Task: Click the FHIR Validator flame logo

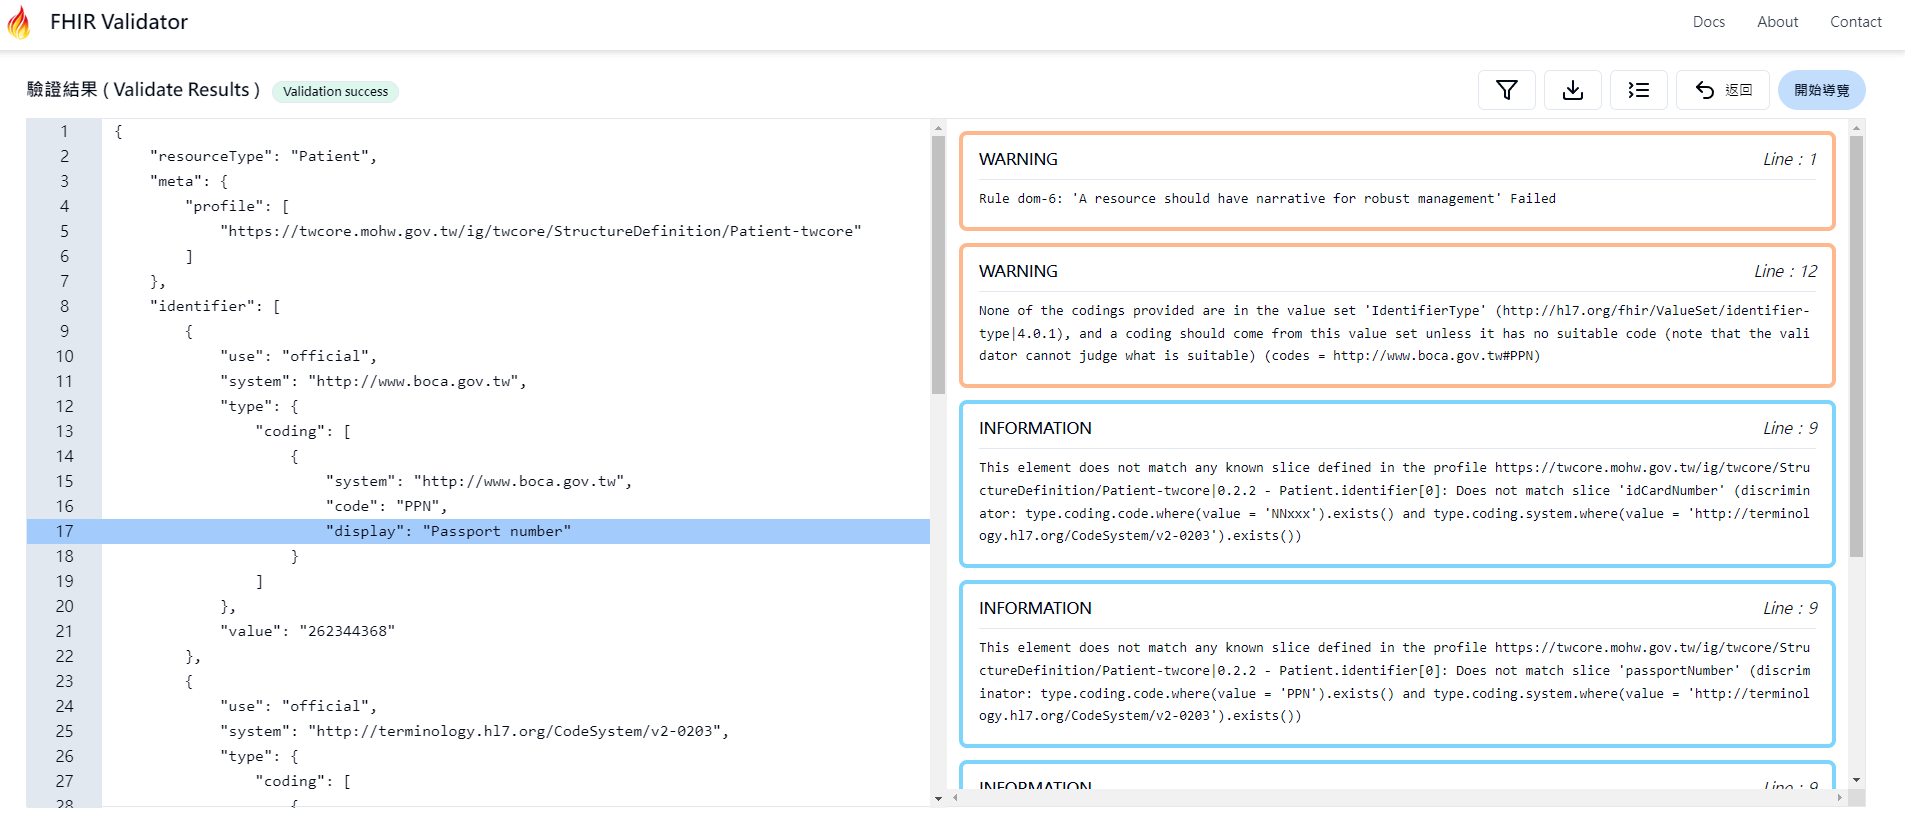Action: coord(19,22)
